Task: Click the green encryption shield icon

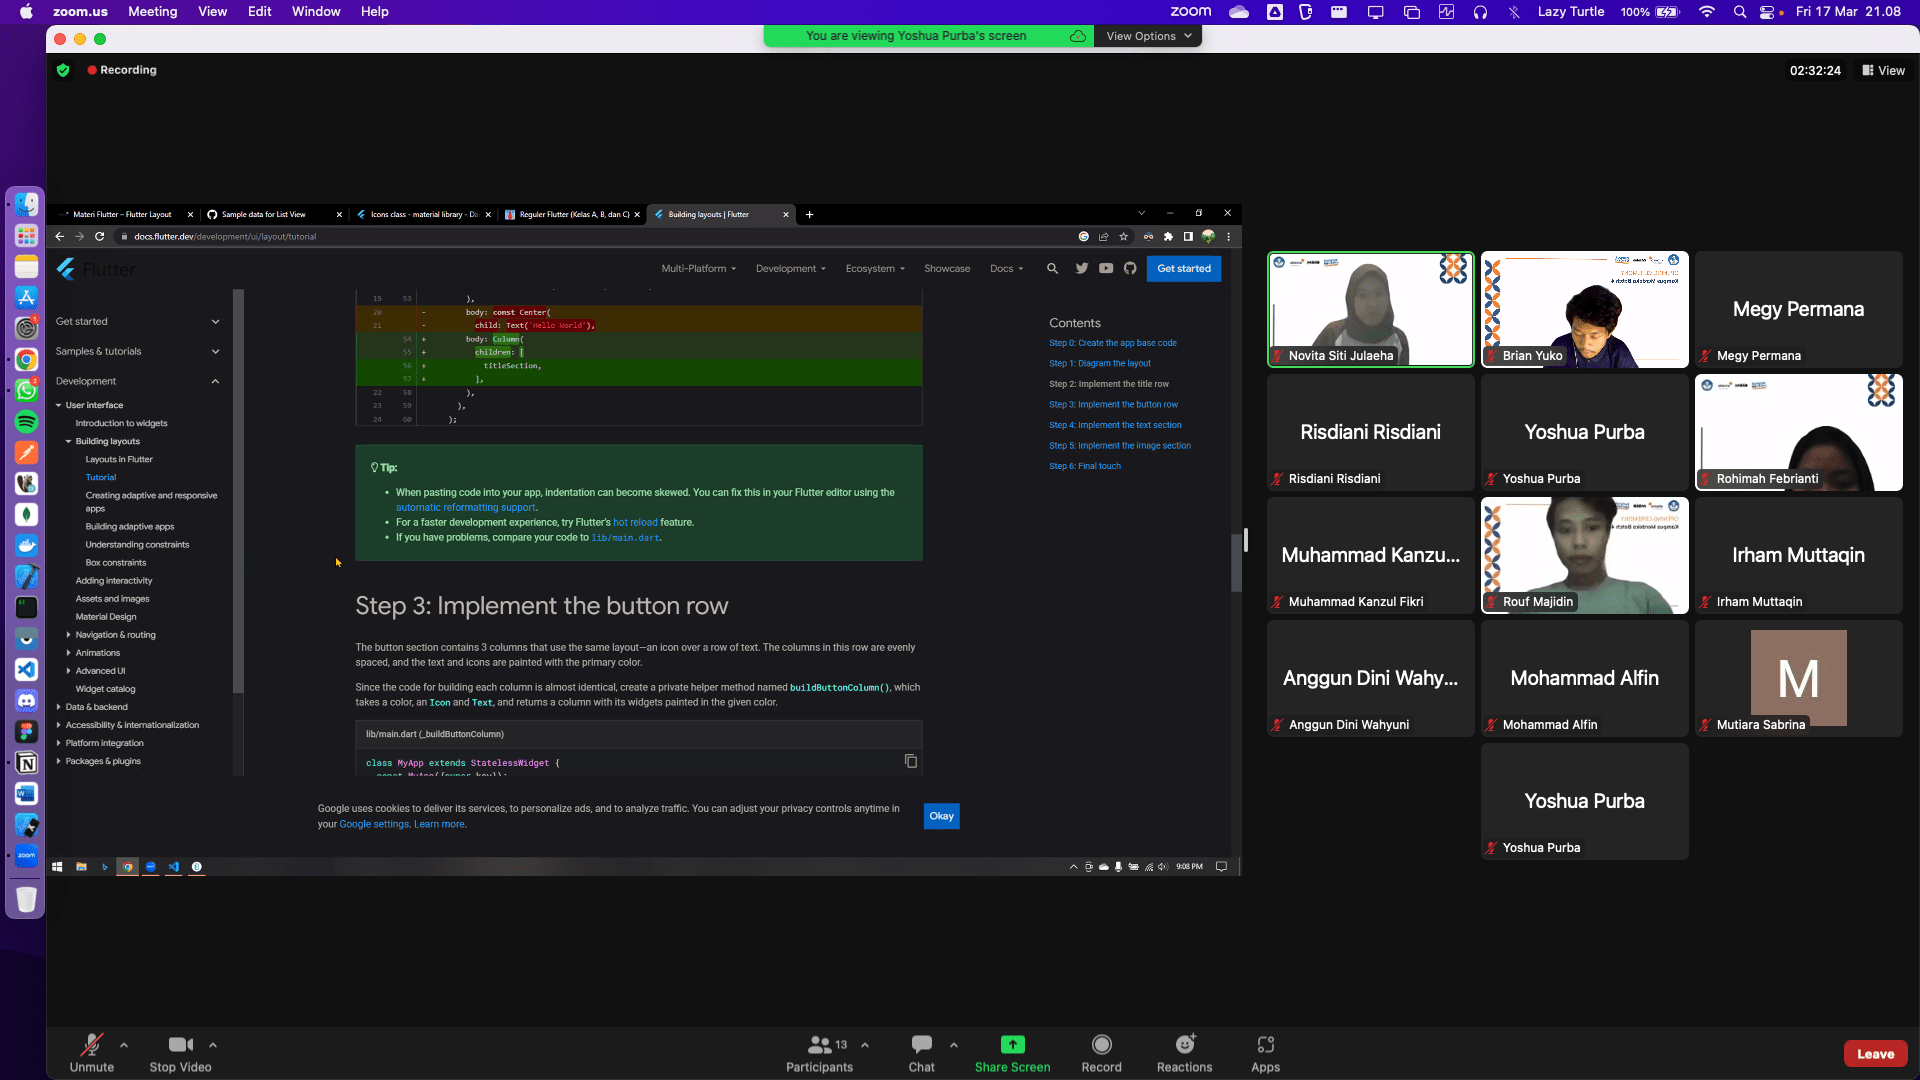Action: pos(63,70)
